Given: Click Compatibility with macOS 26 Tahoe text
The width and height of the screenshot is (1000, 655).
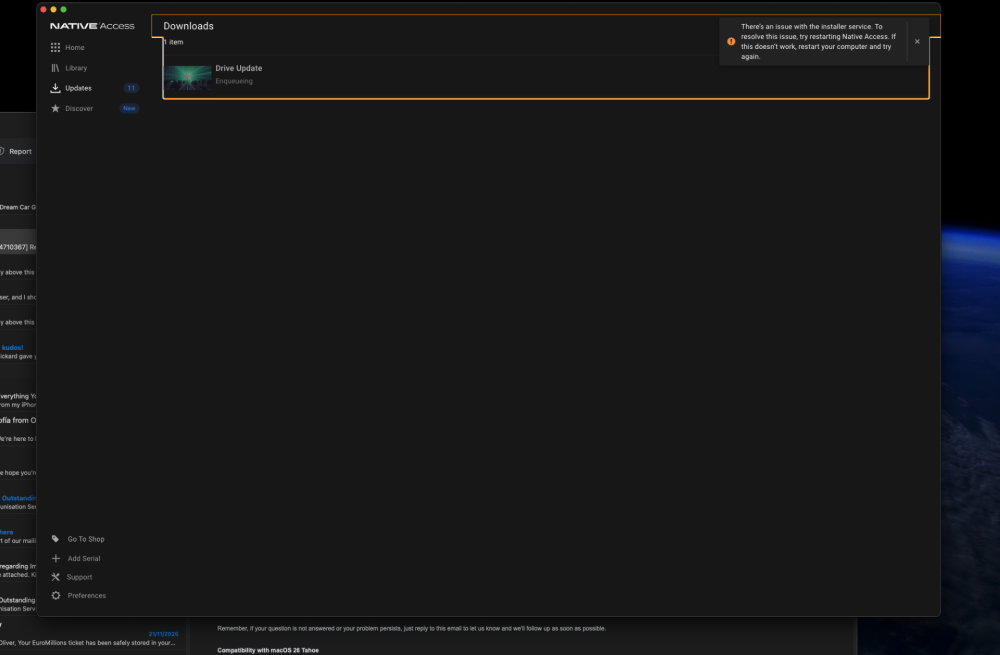Looking at the screenshot, I should click(268, 651).
